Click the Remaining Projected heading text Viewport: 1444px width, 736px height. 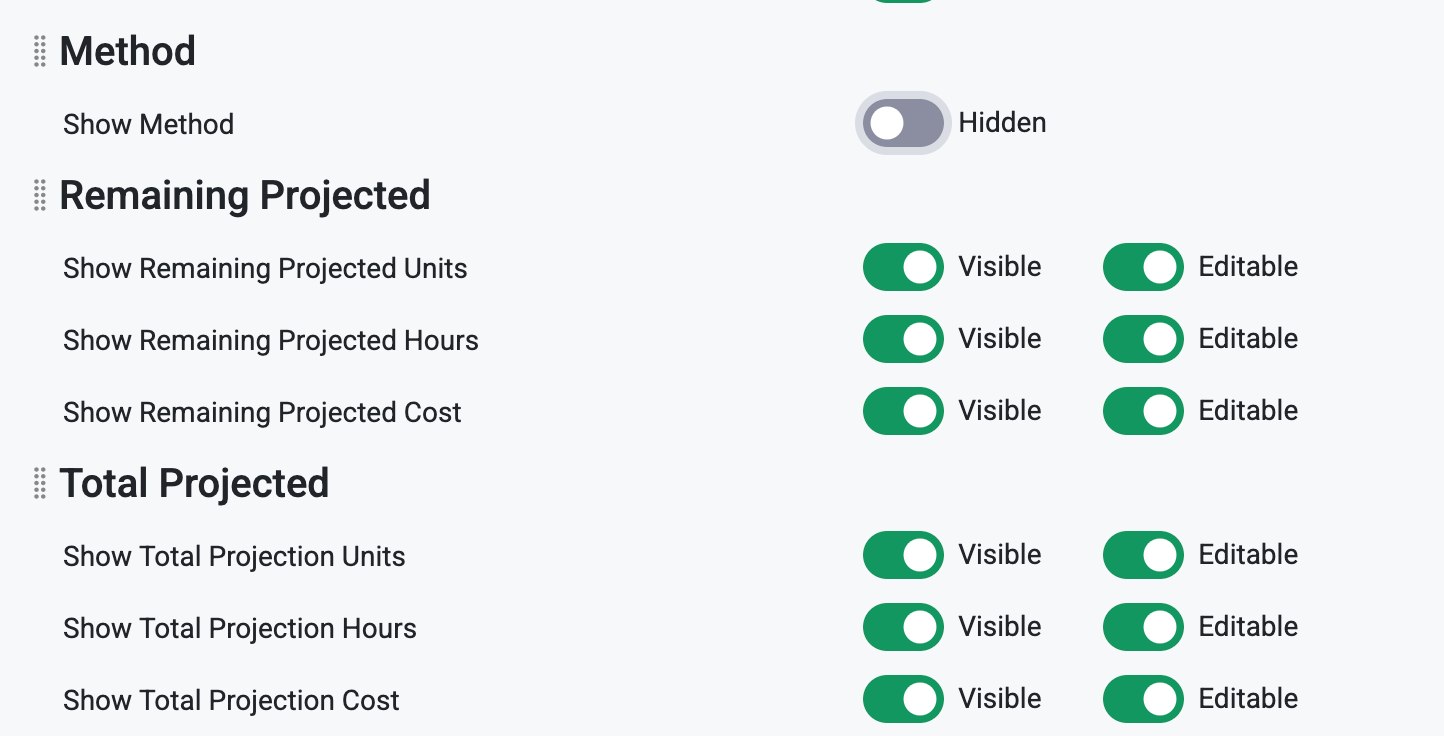[x=245, y=196]
